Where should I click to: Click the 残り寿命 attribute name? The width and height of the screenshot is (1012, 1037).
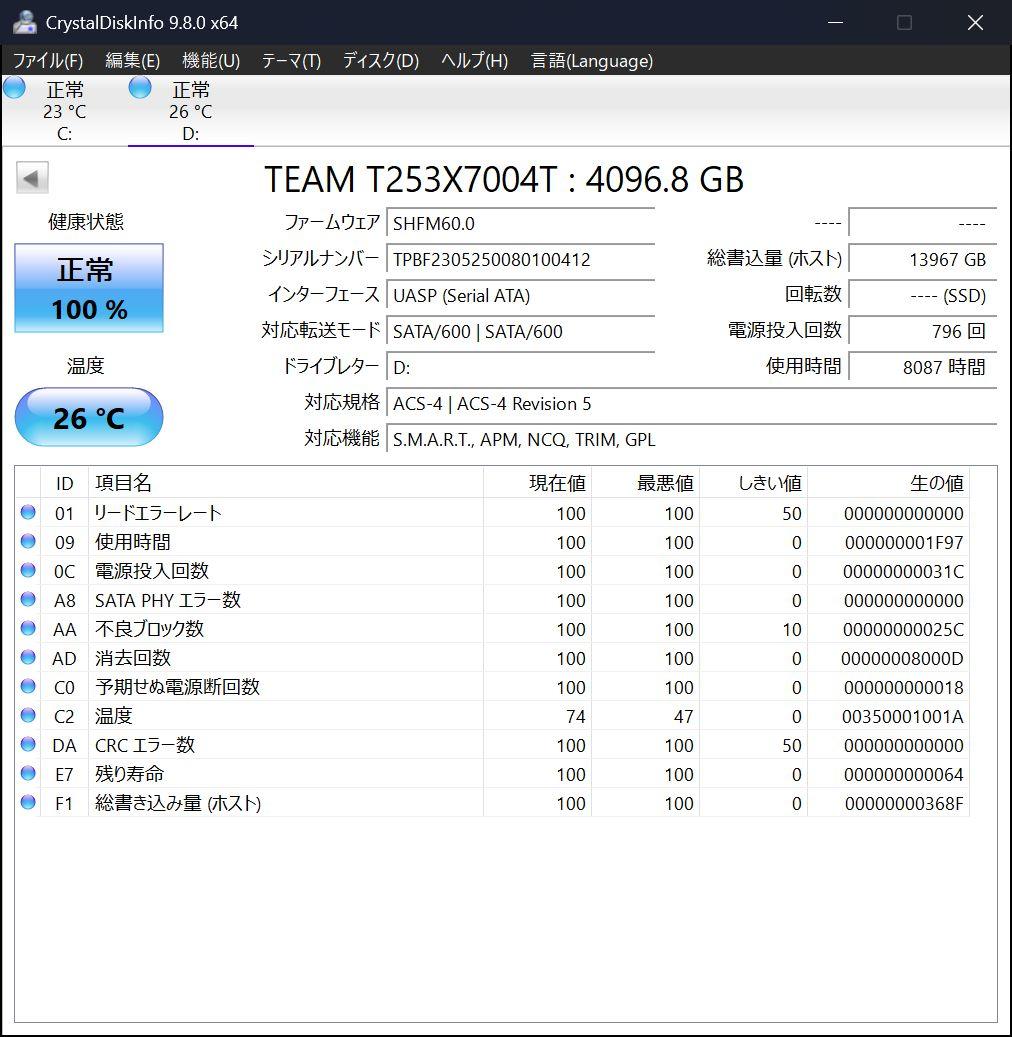(x=129, y=774)
